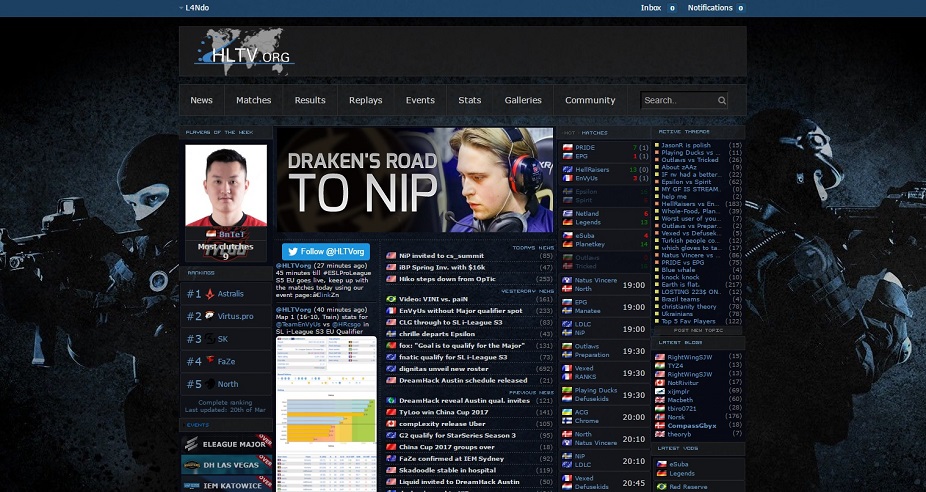Image resolution: width=926 pixels, height=492 pixels.
Task: Click the ELEAGUE Major event logo
Action: point(191,444)
